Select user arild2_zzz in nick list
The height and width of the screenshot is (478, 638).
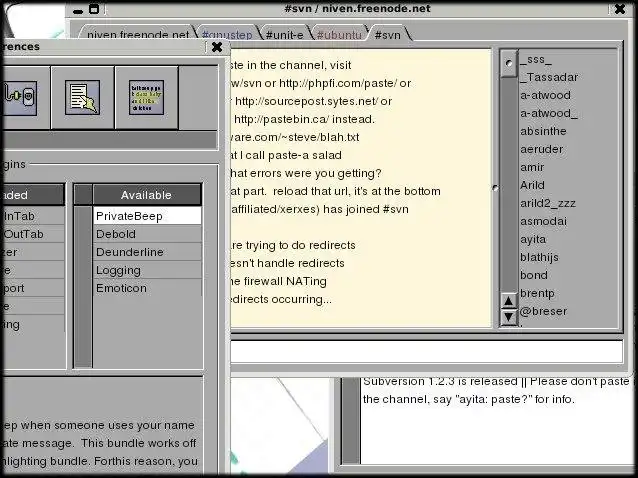pos(548,203)
